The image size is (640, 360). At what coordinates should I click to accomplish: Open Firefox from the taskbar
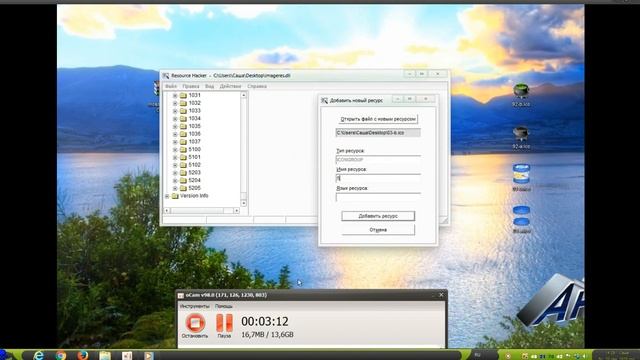click(83, 355)
